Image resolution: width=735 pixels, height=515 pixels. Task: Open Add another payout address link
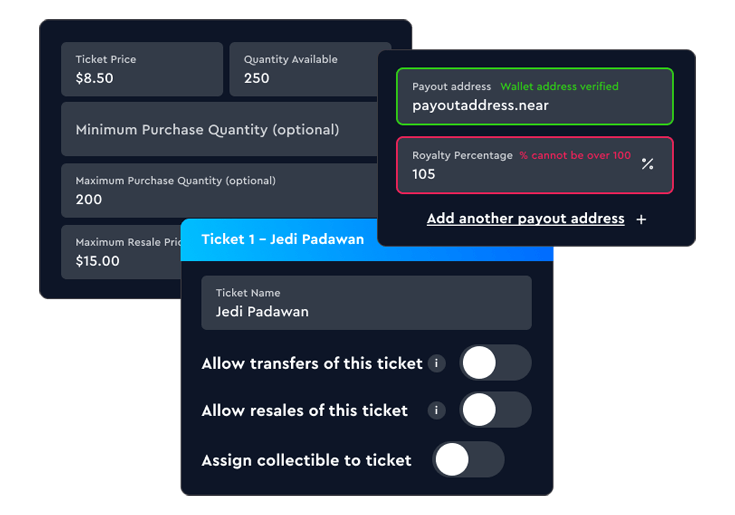(525, 219)
